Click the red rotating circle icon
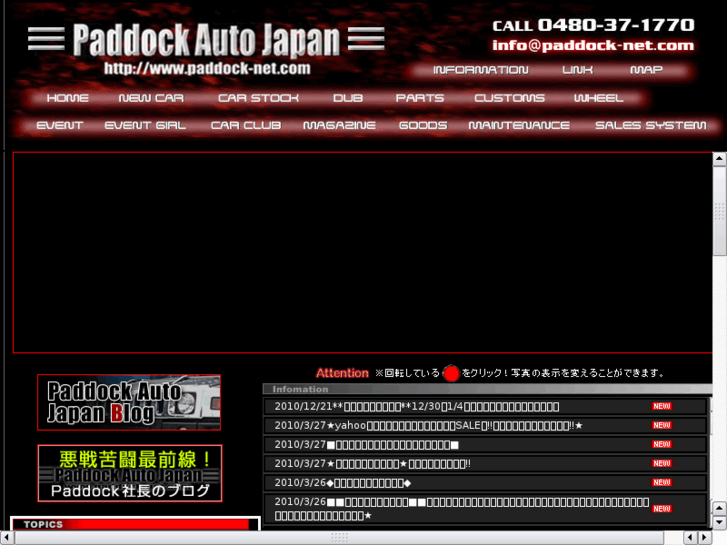The height and width of the screenshot is (545, 727). 451,373
